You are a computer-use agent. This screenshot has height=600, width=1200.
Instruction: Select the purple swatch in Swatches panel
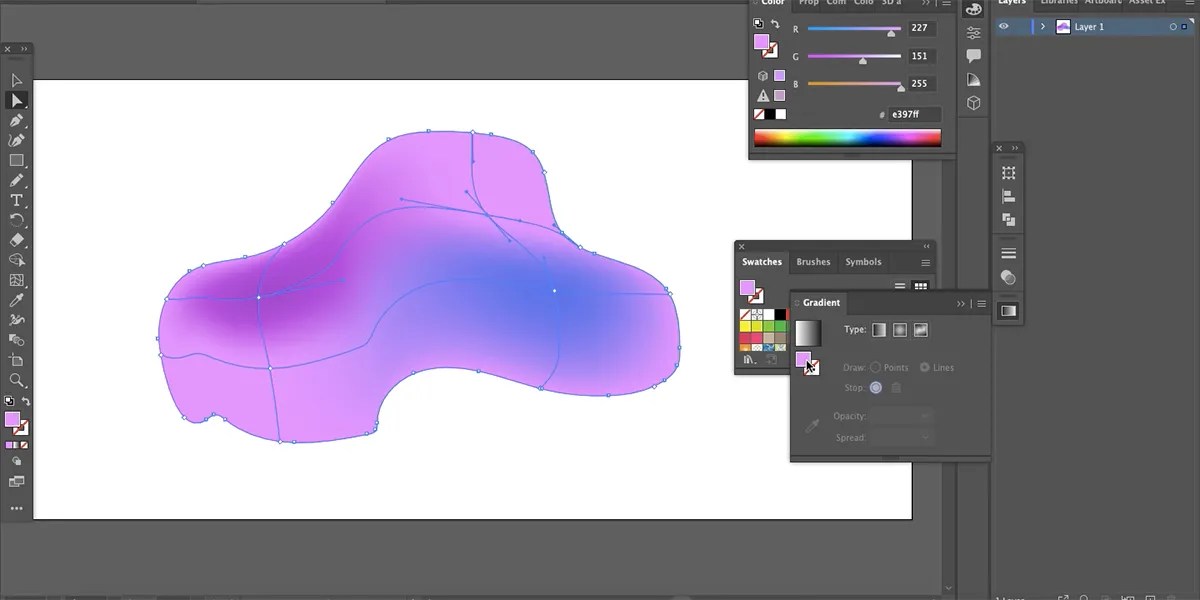tap(750, 288)
